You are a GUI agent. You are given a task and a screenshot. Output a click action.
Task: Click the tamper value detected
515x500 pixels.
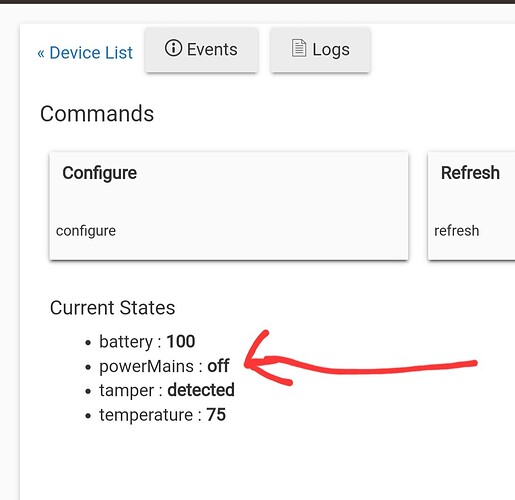tap(201, 390)
